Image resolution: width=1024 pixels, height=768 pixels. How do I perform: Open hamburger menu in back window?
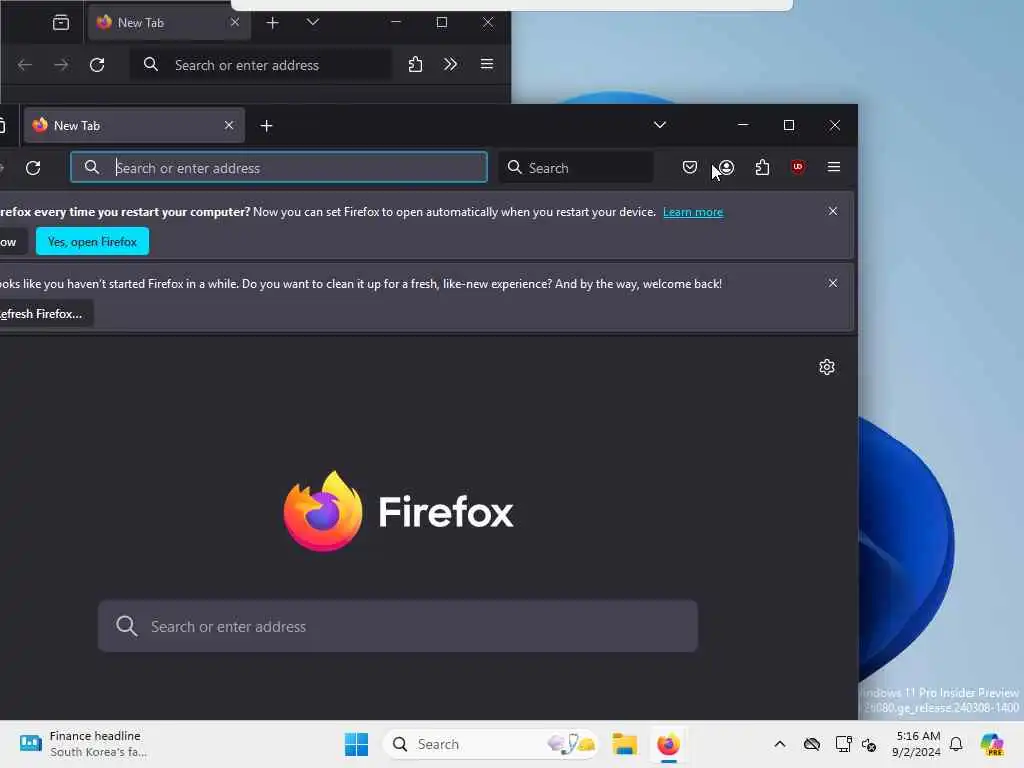pos(487,65)
